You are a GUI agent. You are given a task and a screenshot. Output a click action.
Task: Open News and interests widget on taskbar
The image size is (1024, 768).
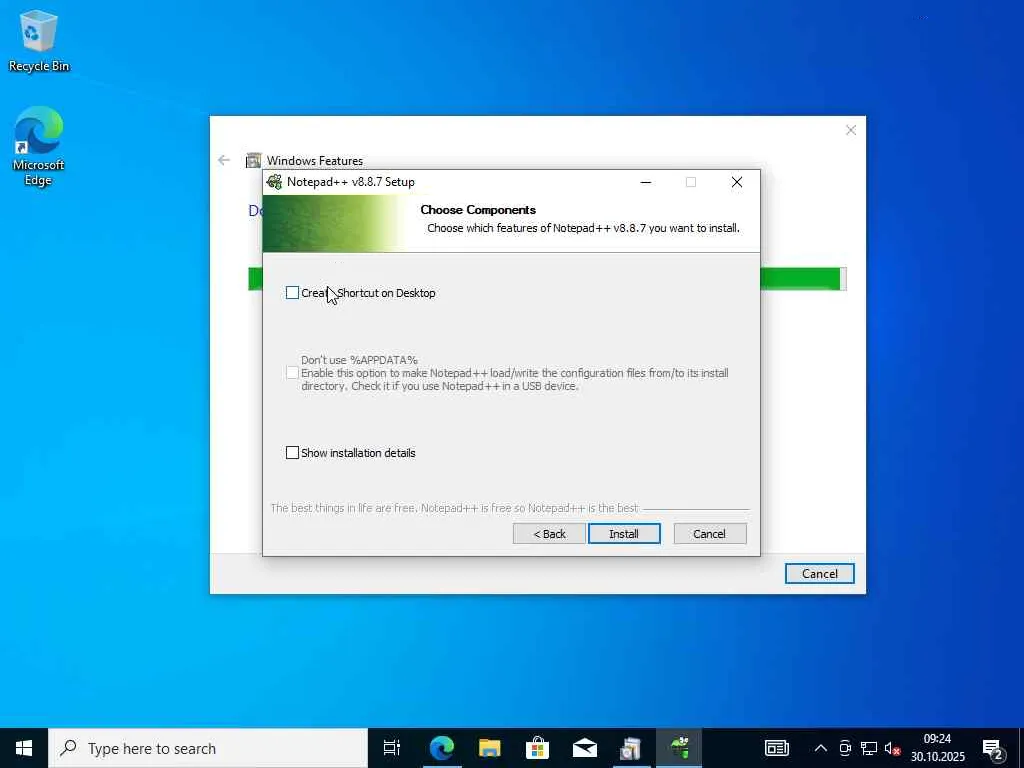click(x=776, y=748)
